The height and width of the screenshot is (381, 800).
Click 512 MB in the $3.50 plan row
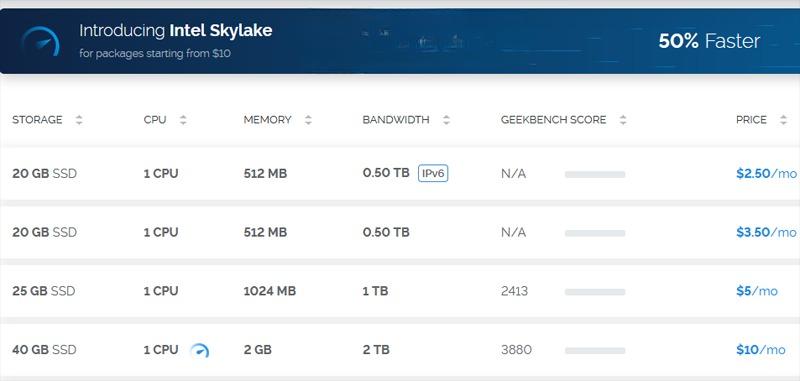(x=265, y=232)
